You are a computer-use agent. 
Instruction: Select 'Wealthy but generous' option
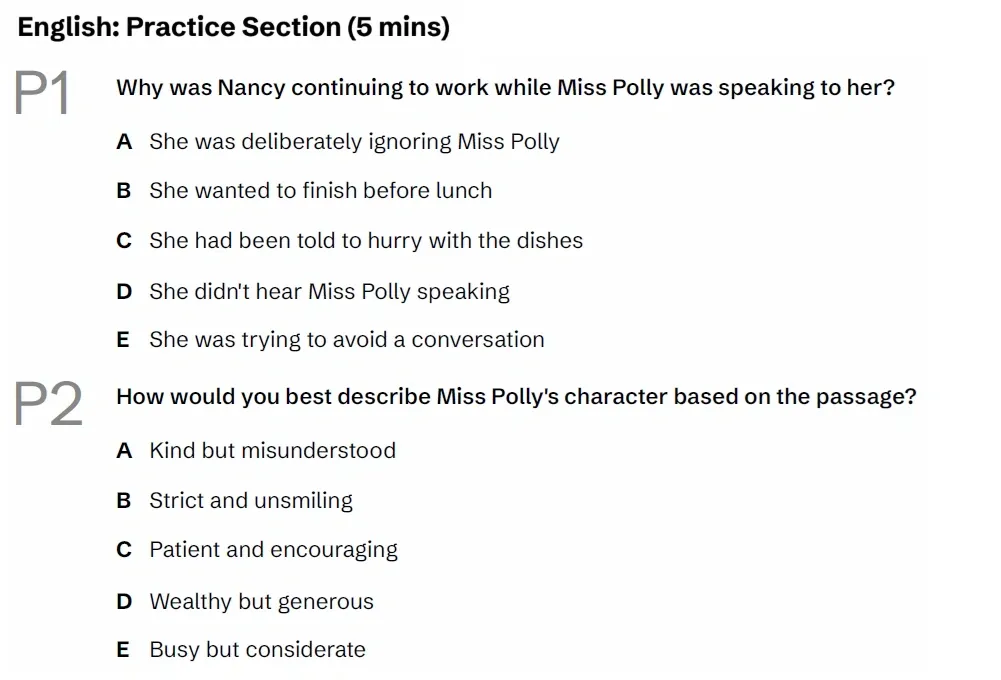point(261,602)
